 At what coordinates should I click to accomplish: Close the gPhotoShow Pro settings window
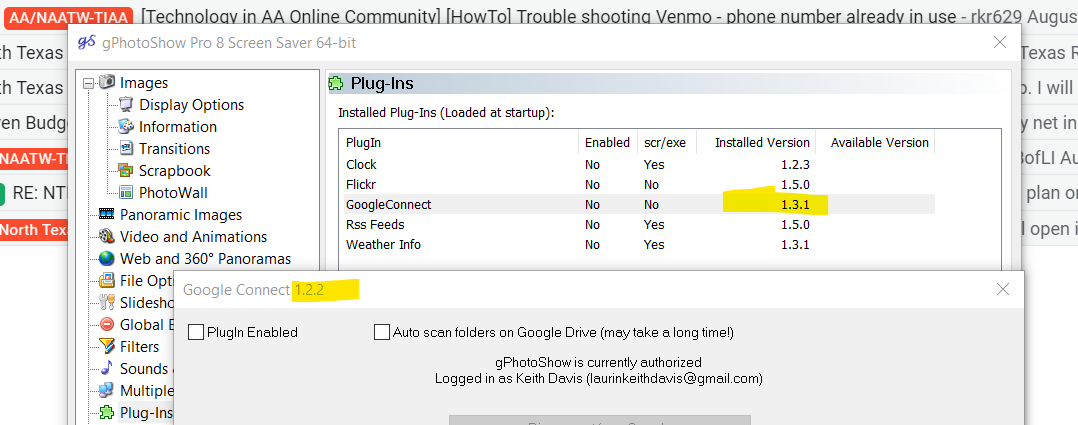point(1000,43)
